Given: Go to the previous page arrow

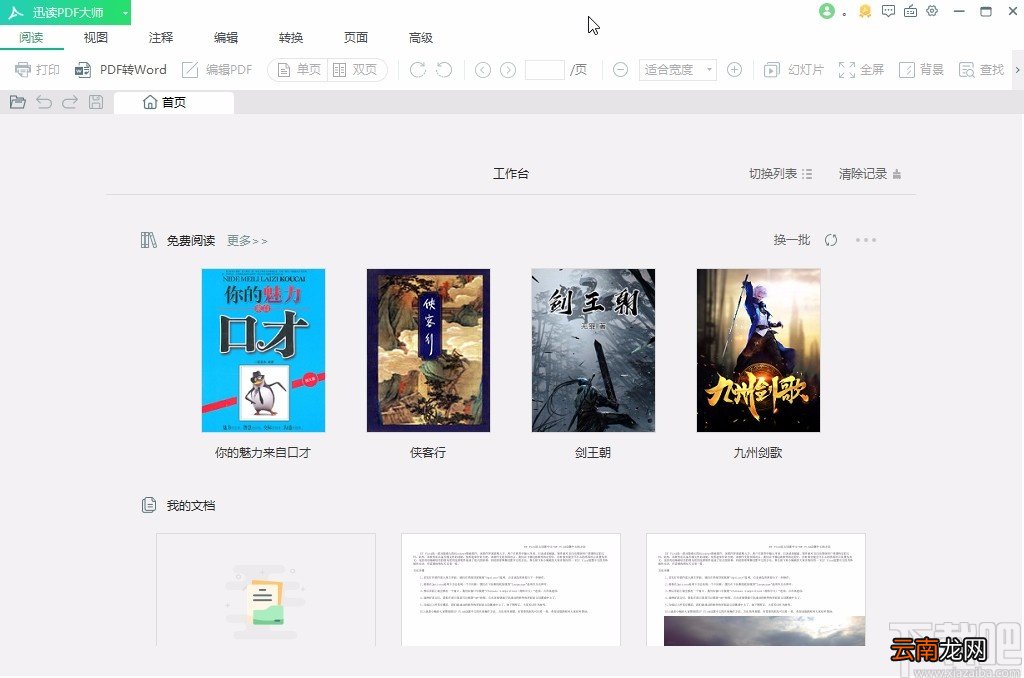Looking at the screenshot, I should tap(483, 69).
